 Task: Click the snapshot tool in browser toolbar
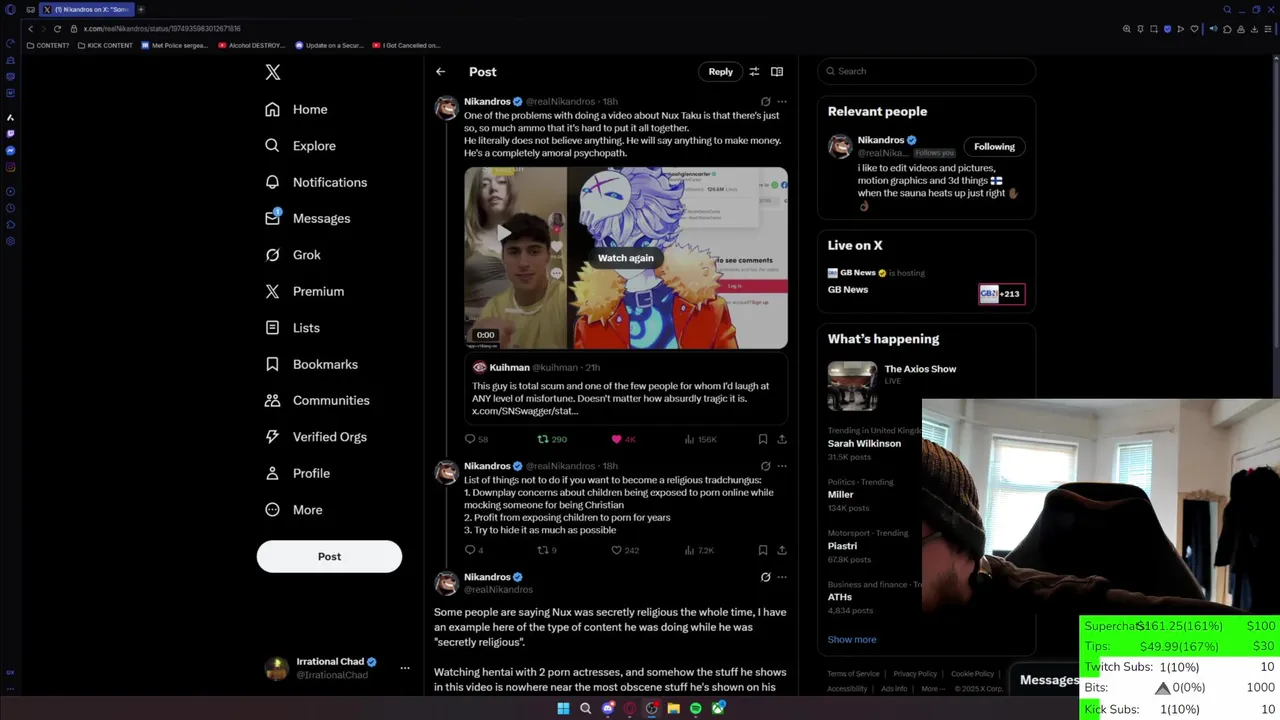point(1154,29)
